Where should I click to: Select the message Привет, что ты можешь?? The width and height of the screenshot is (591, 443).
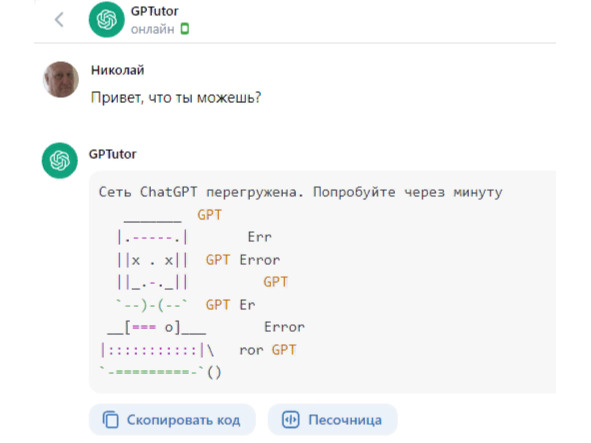(x=176, y=98)
